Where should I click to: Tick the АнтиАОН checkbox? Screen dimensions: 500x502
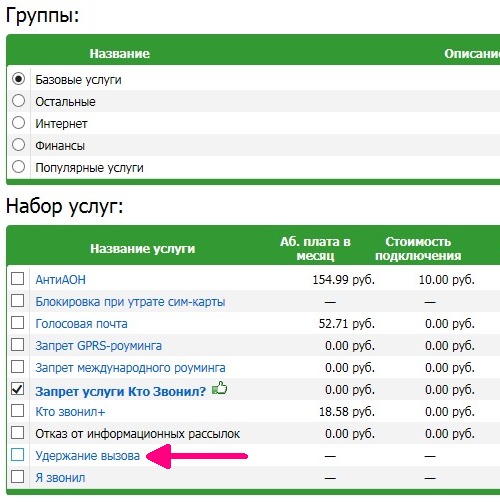tap(17, 279)
